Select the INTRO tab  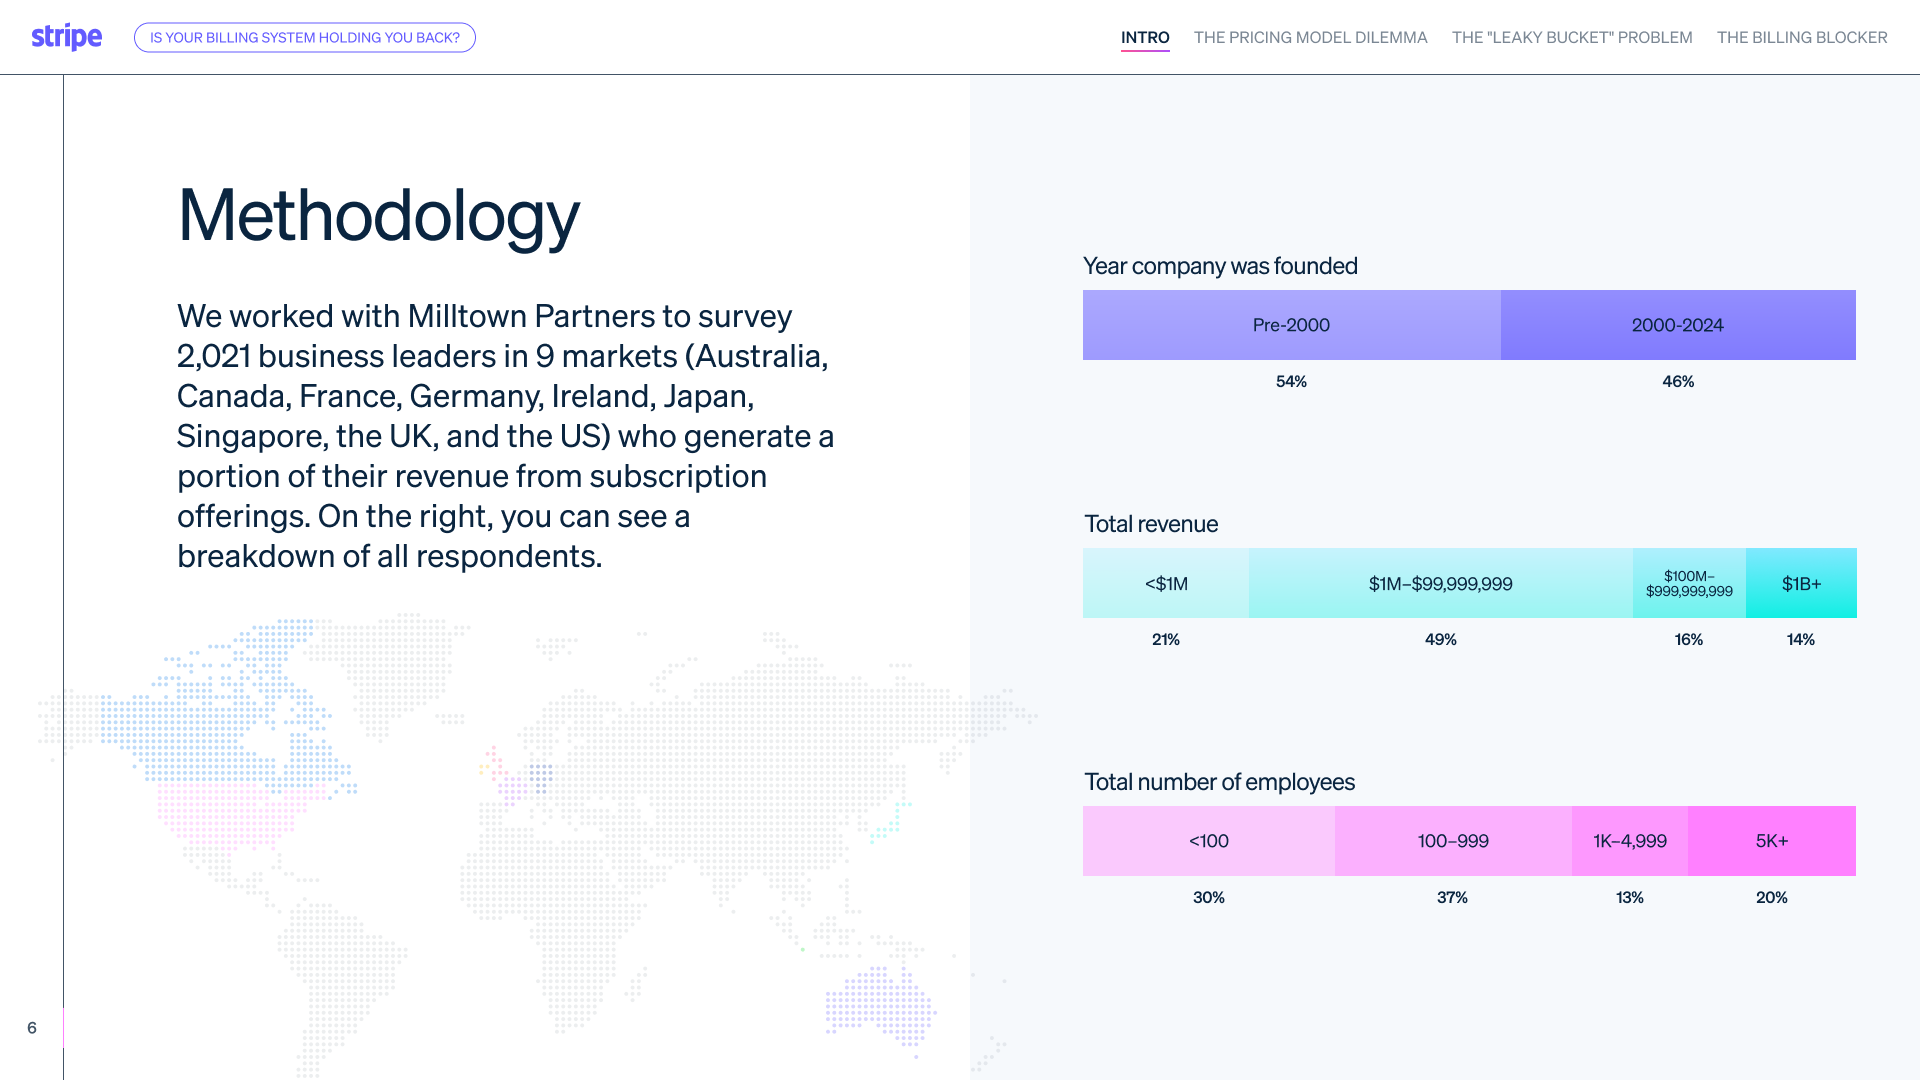(x=1145, y=37)
